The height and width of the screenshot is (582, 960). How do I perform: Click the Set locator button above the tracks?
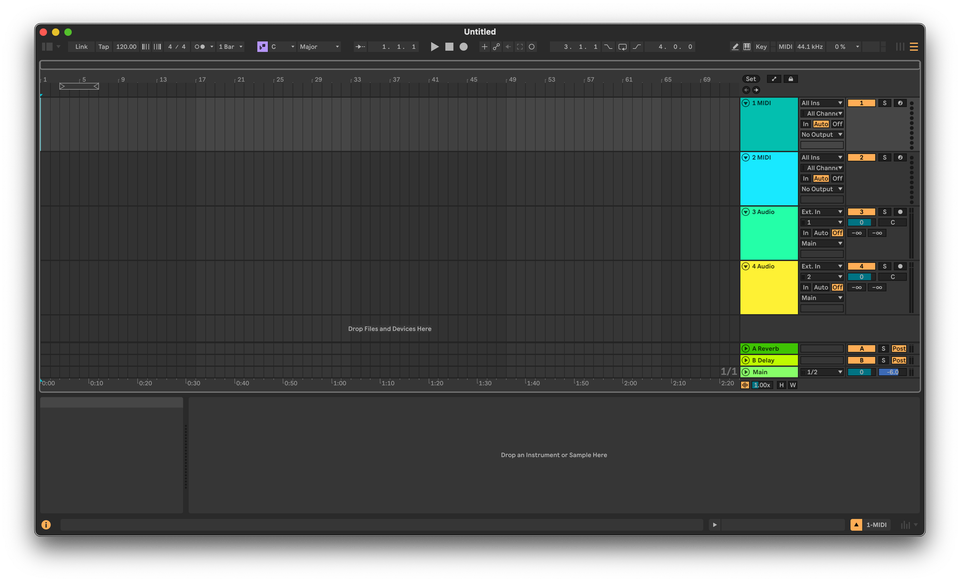tap(750, 78)
